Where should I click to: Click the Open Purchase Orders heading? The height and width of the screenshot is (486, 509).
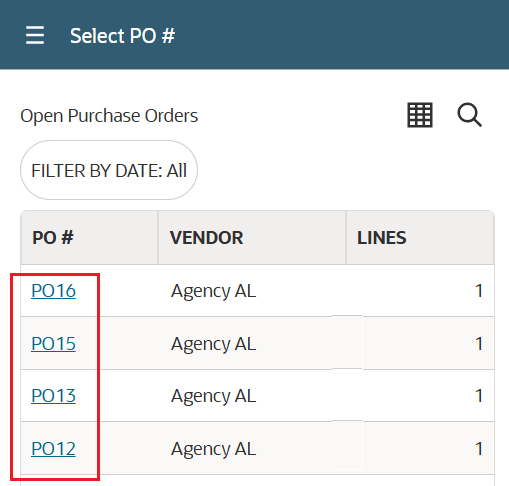(109, 116)
